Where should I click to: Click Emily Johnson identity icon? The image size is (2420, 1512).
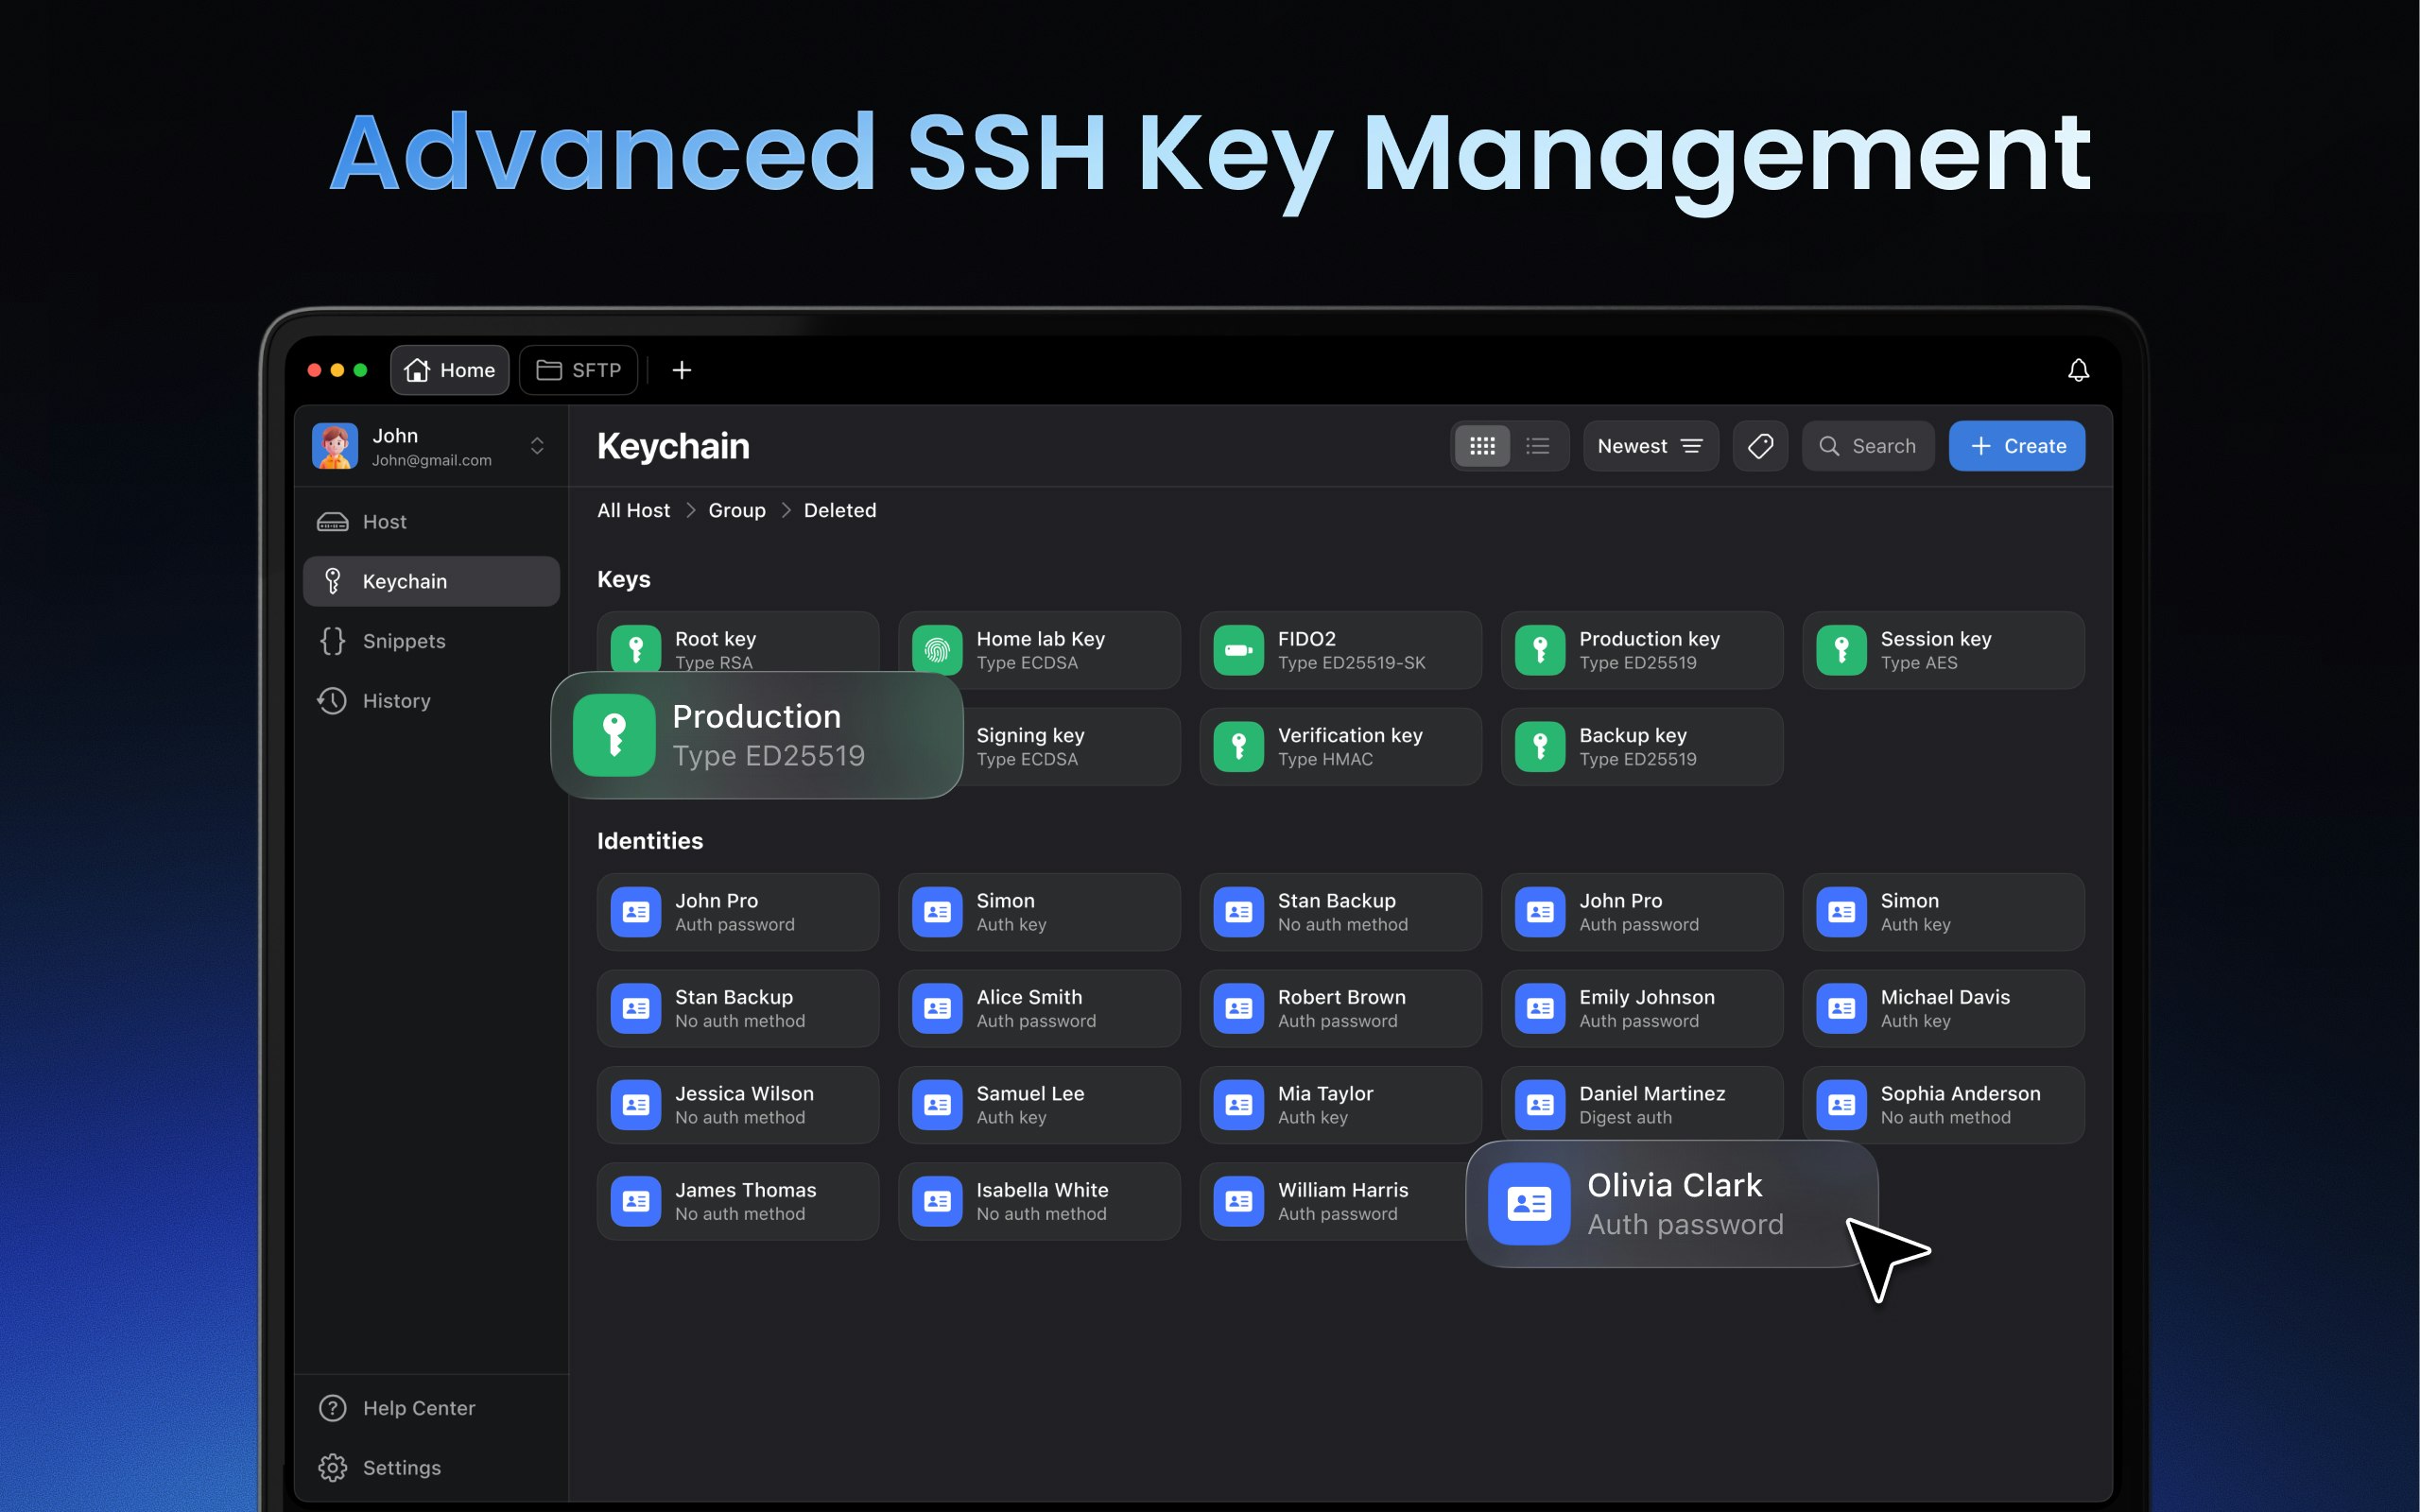[x=1540, y=1008]
